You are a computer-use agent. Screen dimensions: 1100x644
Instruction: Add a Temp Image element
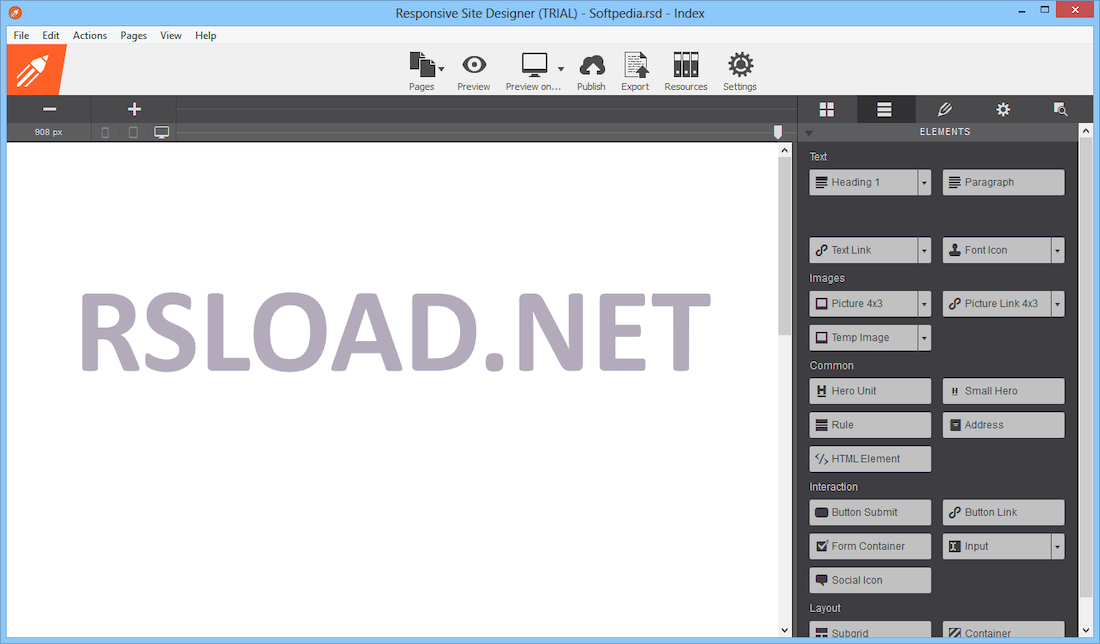tap(864, 338)
